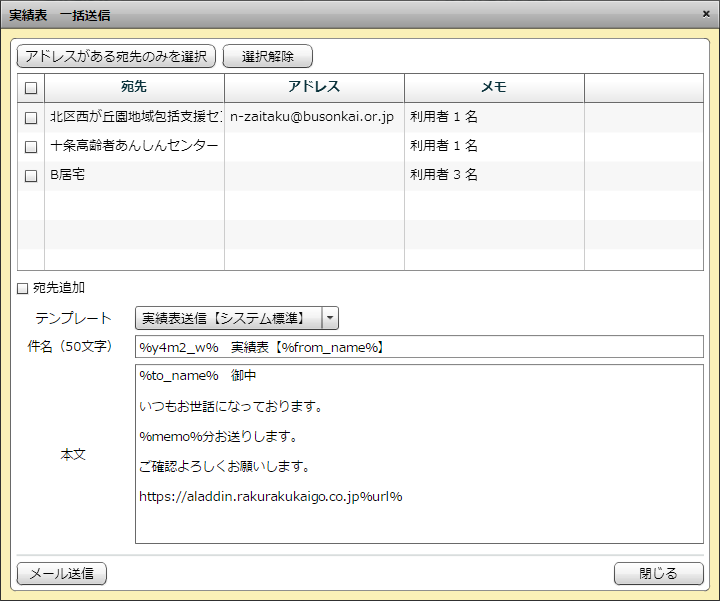
Task: Click the 実績表送信【システム標準】 template field
Action: click(x=228, y=318)
